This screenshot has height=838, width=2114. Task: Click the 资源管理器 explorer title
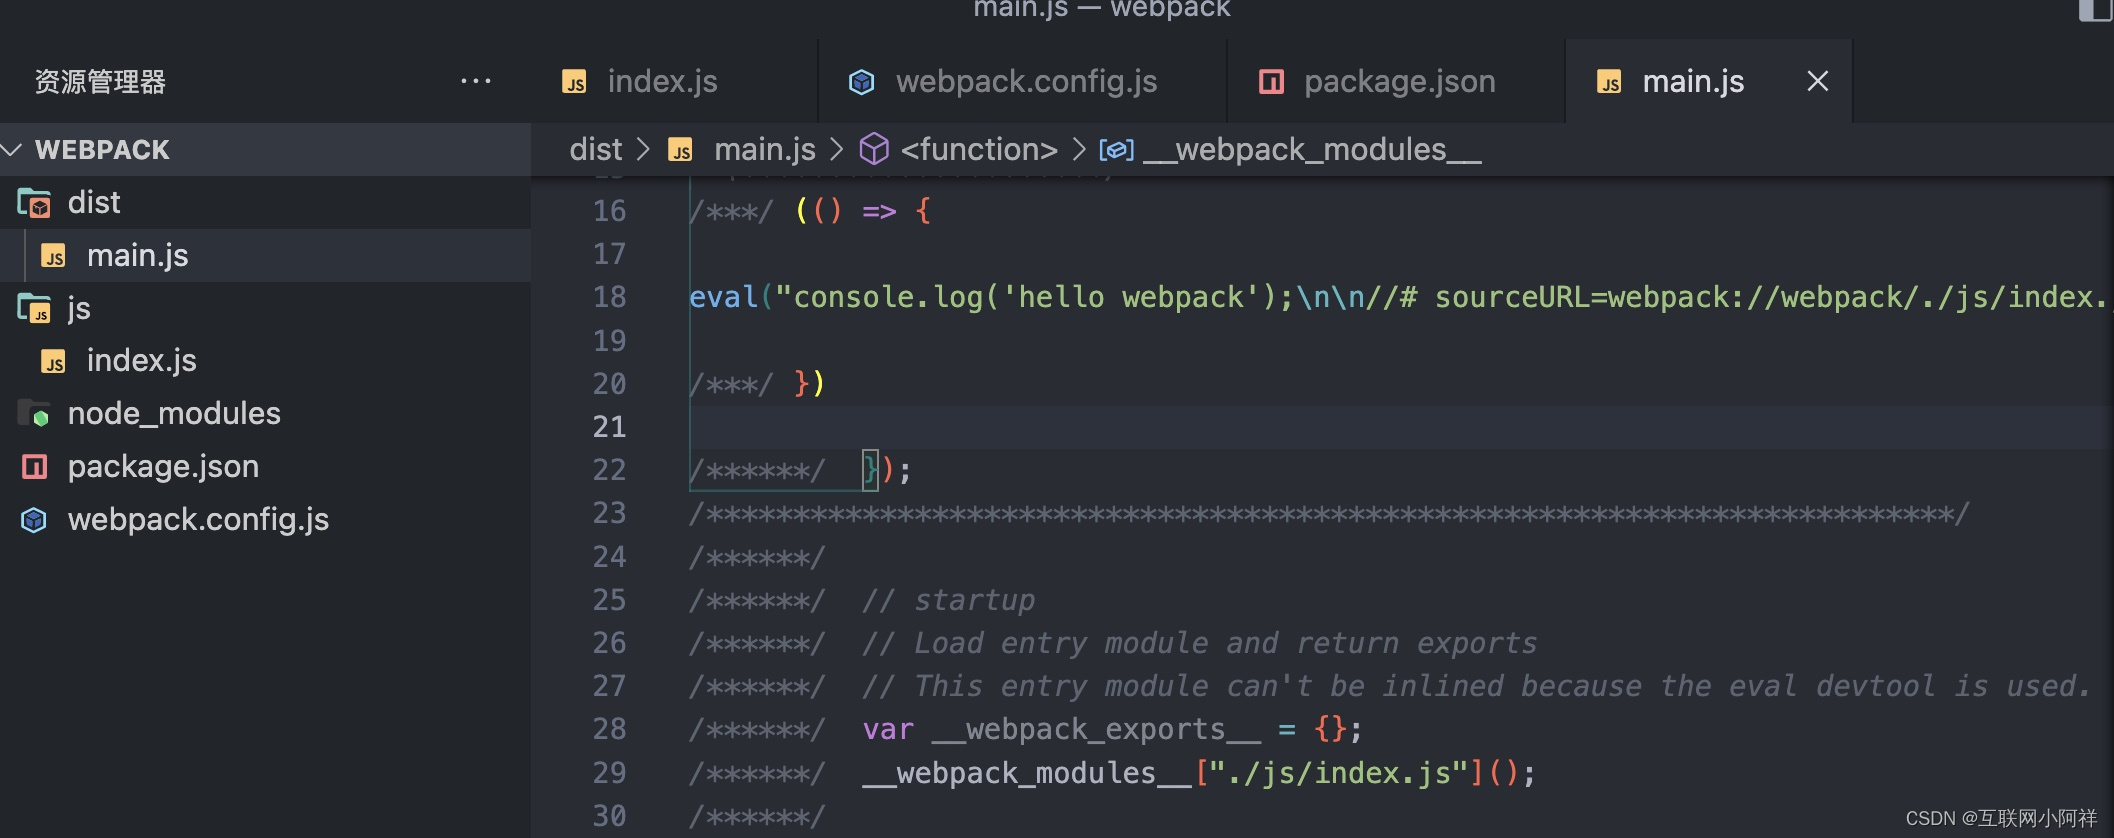click(x=100, y=82)
